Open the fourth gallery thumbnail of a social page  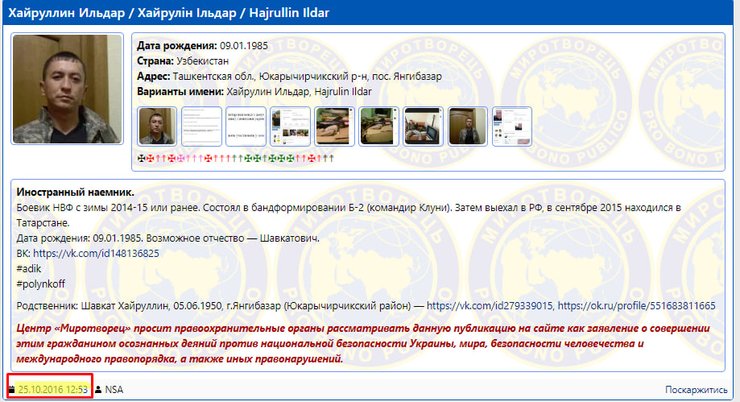point(290,127)
